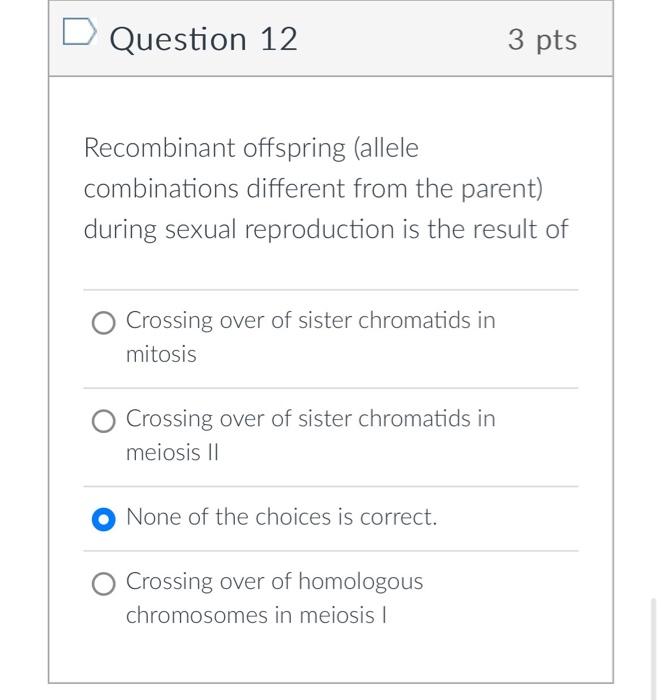Image resolution: width=662 pixels, height=700 pixels.
Task: Click the 'Crossing over of homologous' answer text
Action: 275,582
